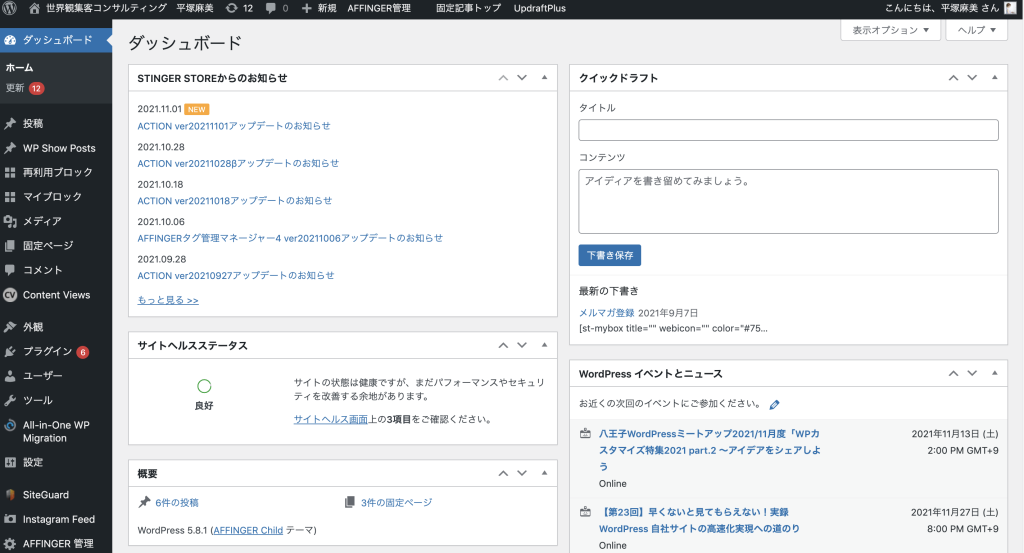The image size is (1024, 553).
Task: Click the マイブロック grid icon
Action: (10, 197)
